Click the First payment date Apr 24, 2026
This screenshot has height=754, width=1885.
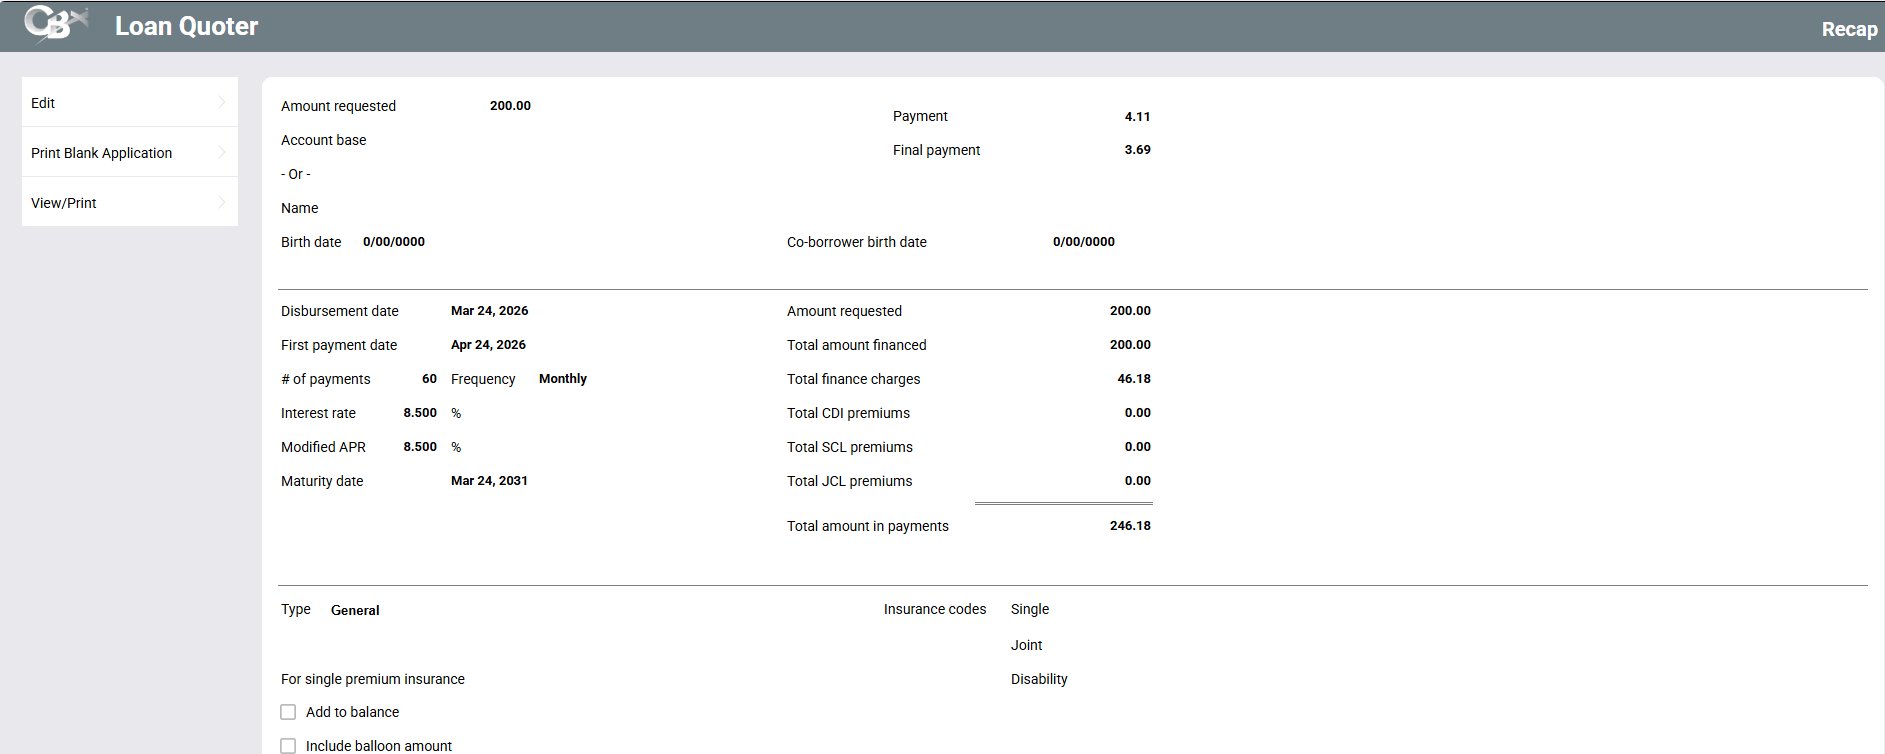[488, 345]
